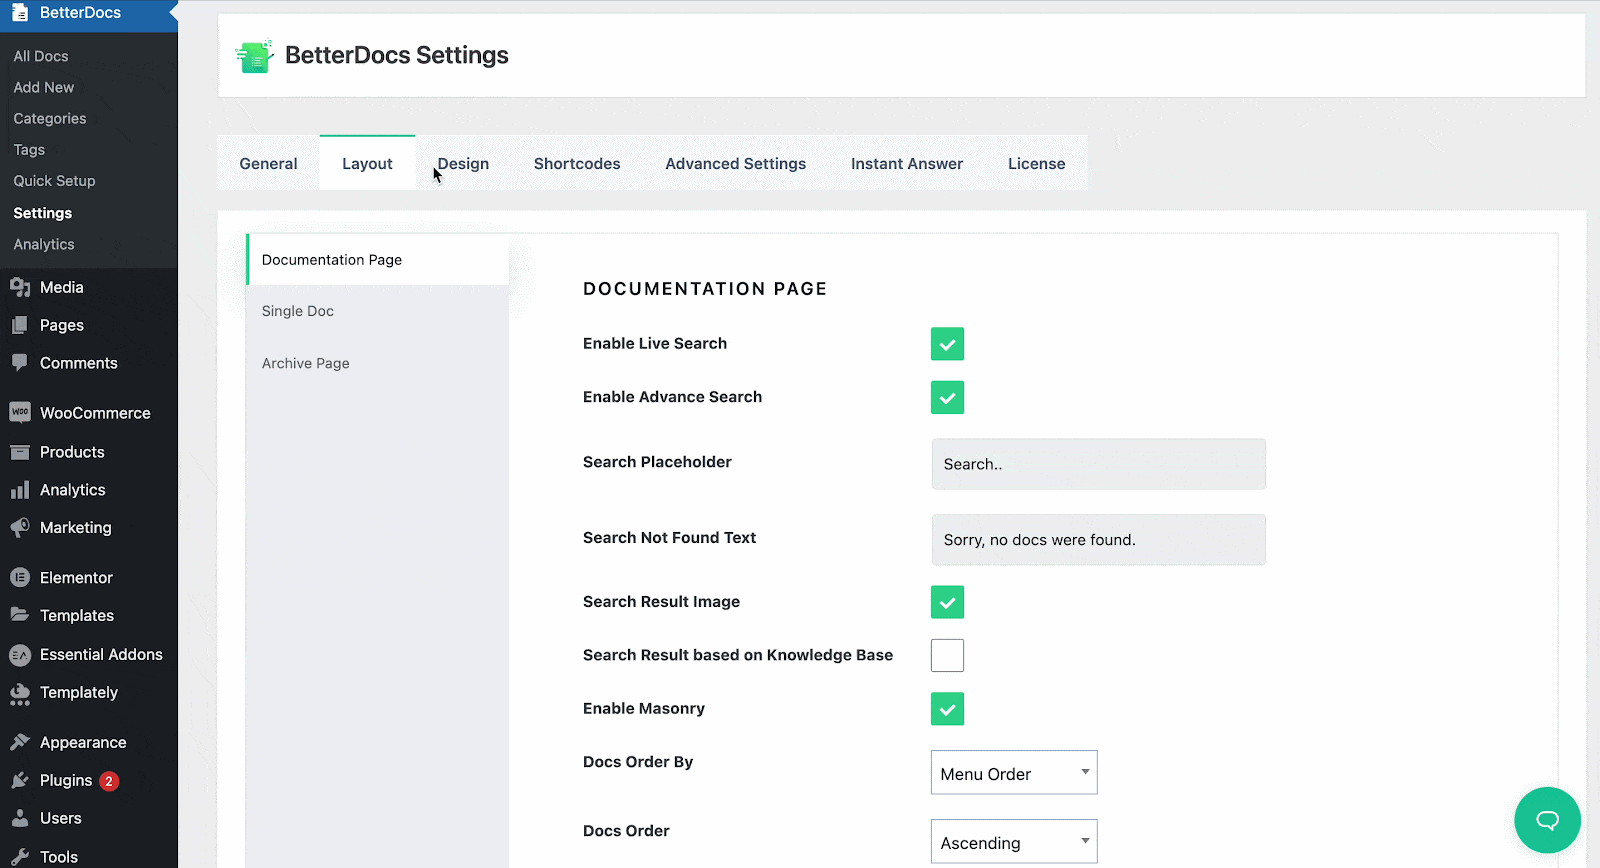The height and width of the screenshot is (868, 1600).
Task: Open All Docs submenu link
Action: click(41, 56)
